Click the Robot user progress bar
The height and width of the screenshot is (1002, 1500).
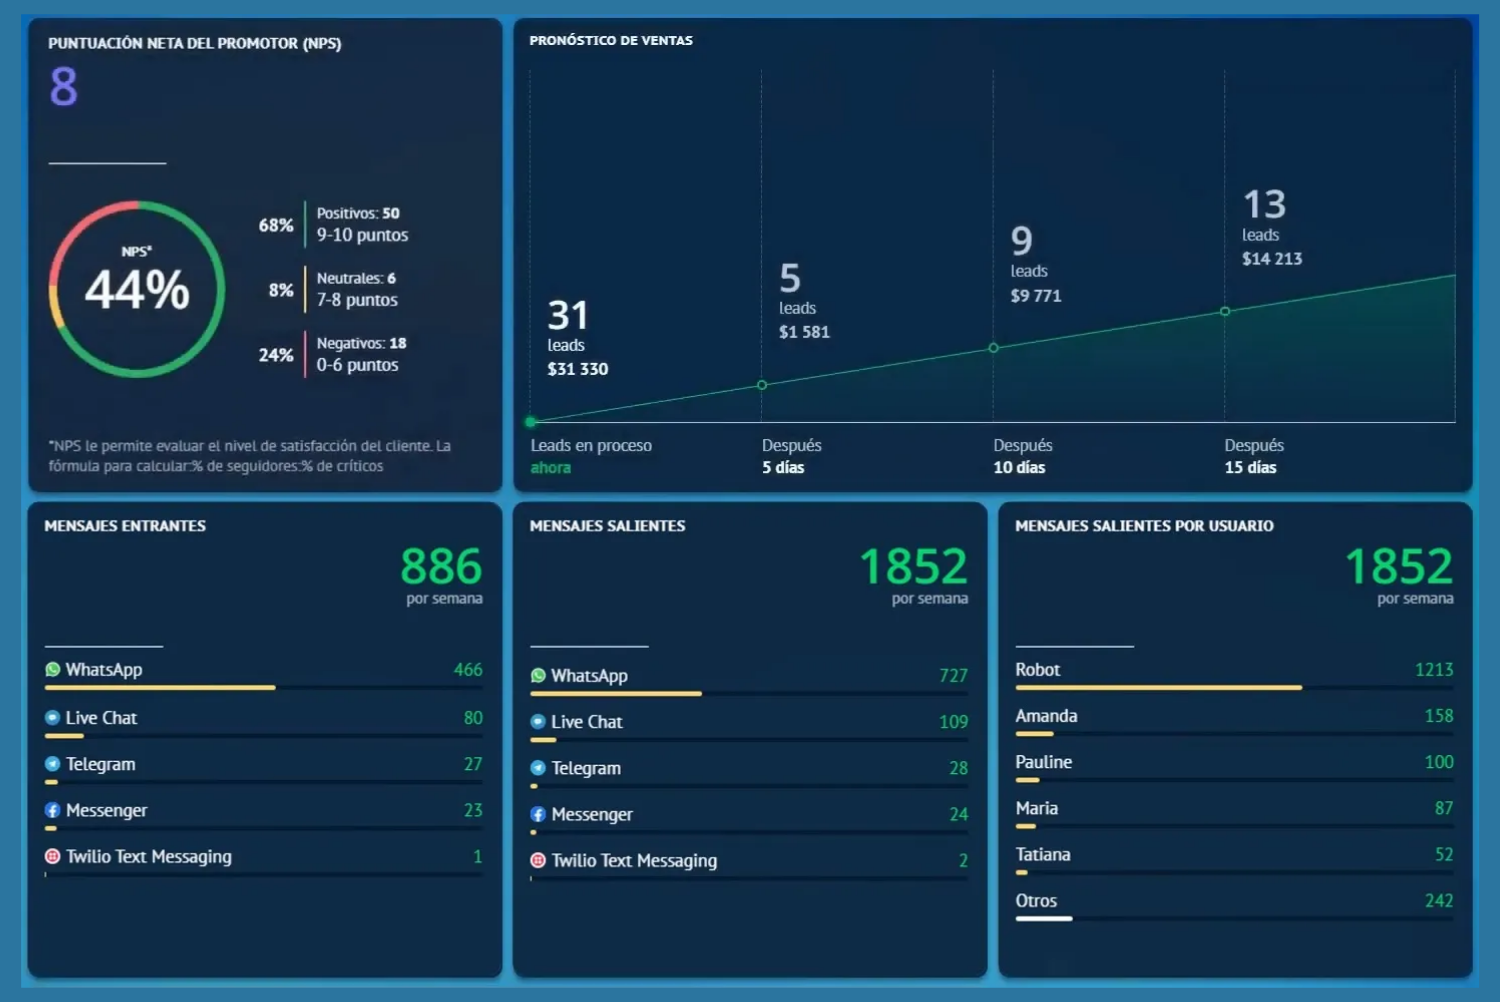[x=1235, y=688]
